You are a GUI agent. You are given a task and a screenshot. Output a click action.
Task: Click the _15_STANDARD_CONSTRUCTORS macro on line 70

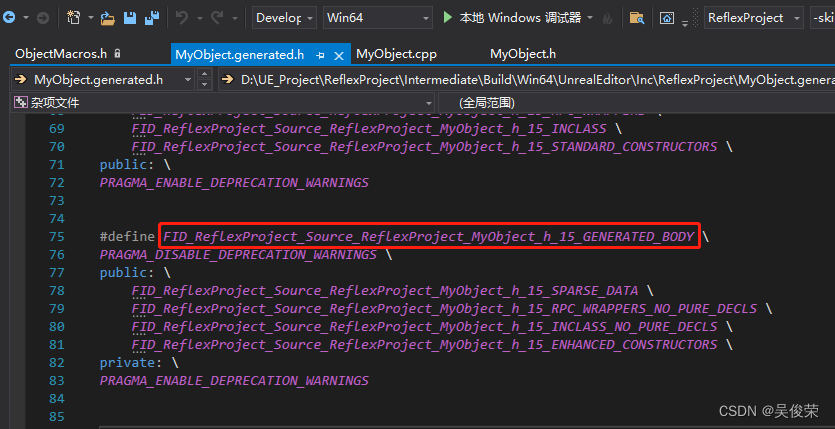pos(424,147)
